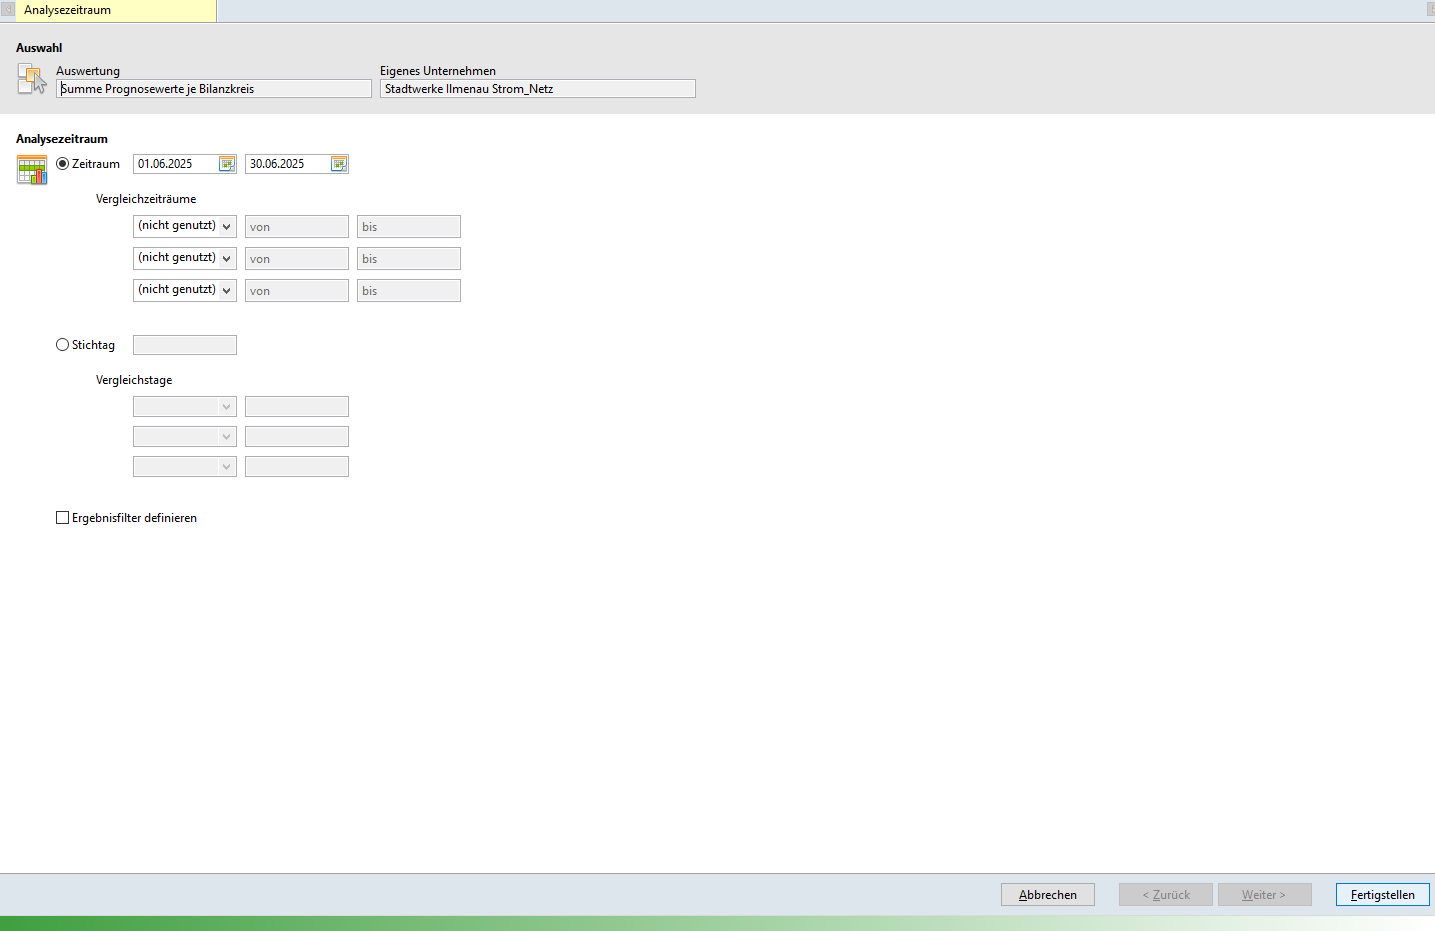Screen dimensions: 1435x931
Task: Click the Weiter button
Action: [1264, 895]
